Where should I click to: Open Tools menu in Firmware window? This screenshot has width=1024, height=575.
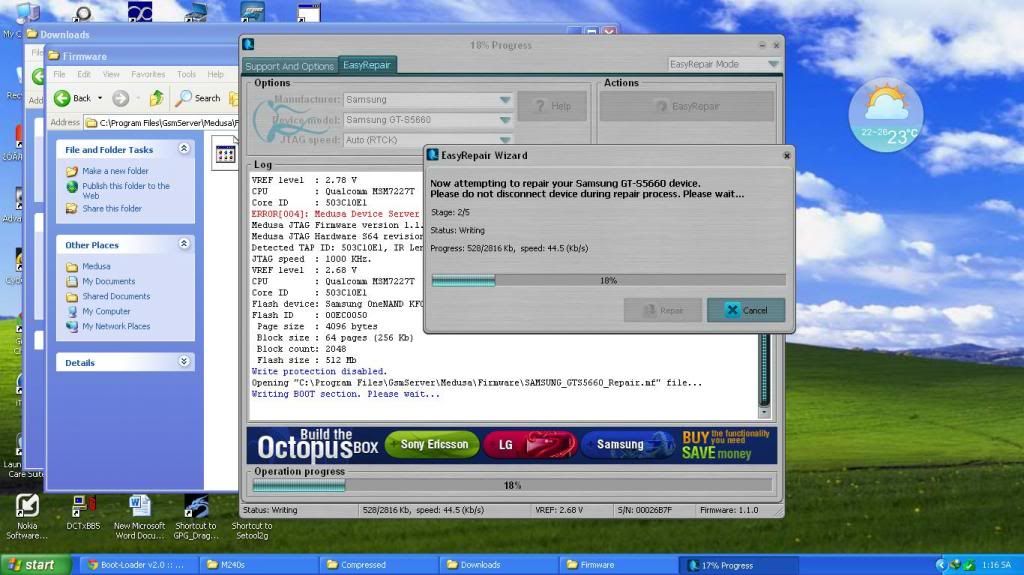[186, 74]
